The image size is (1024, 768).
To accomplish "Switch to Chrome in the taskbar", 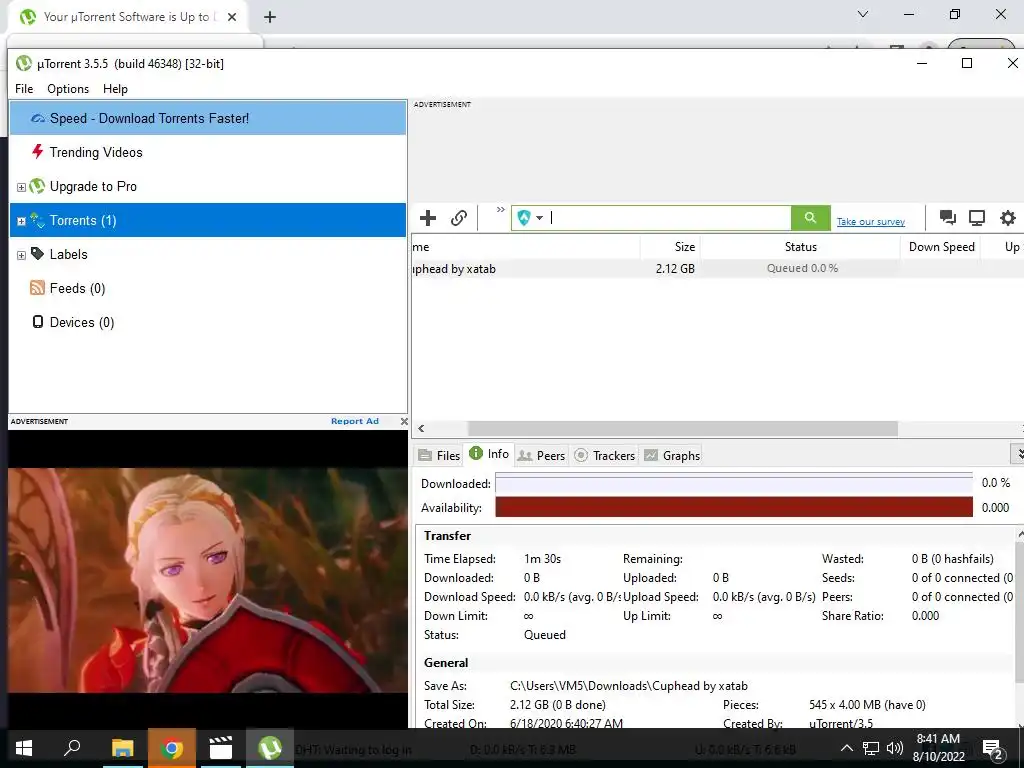I will (x=171, y=748).
